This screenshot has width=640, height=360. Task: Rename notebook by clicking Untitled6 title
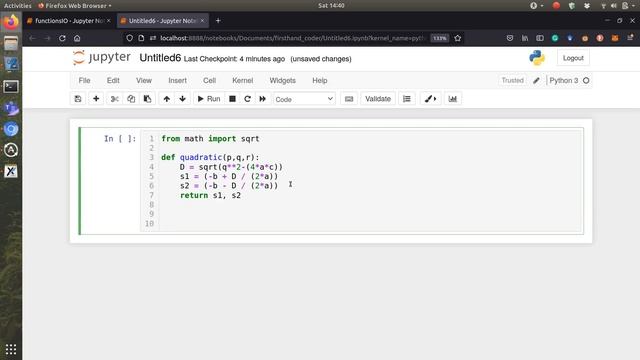point(160,58)
